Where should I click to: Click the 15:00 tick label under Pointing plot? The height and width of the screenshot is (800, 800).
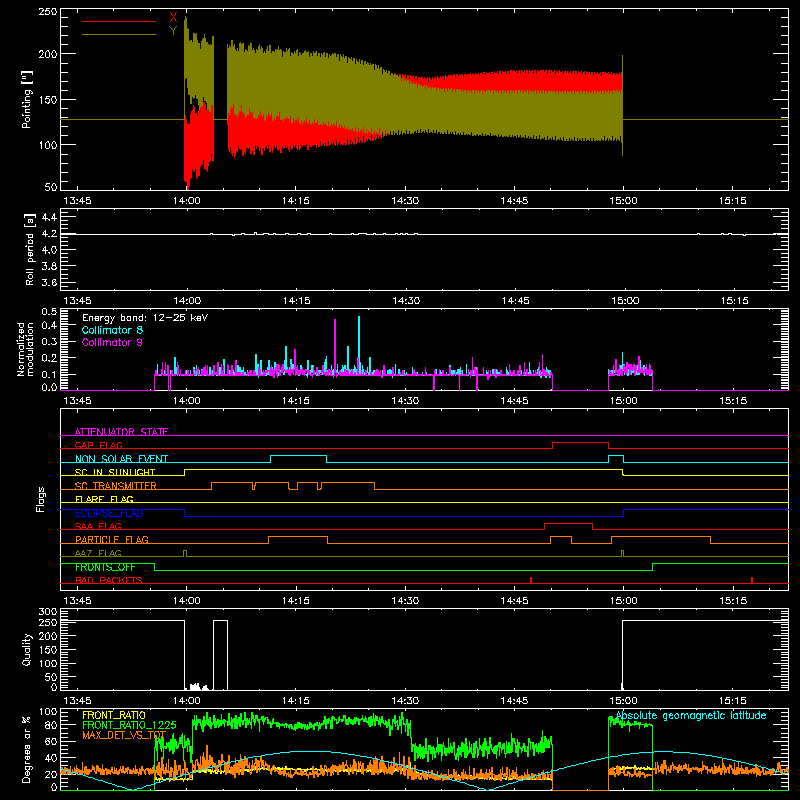tap(623, 201)
